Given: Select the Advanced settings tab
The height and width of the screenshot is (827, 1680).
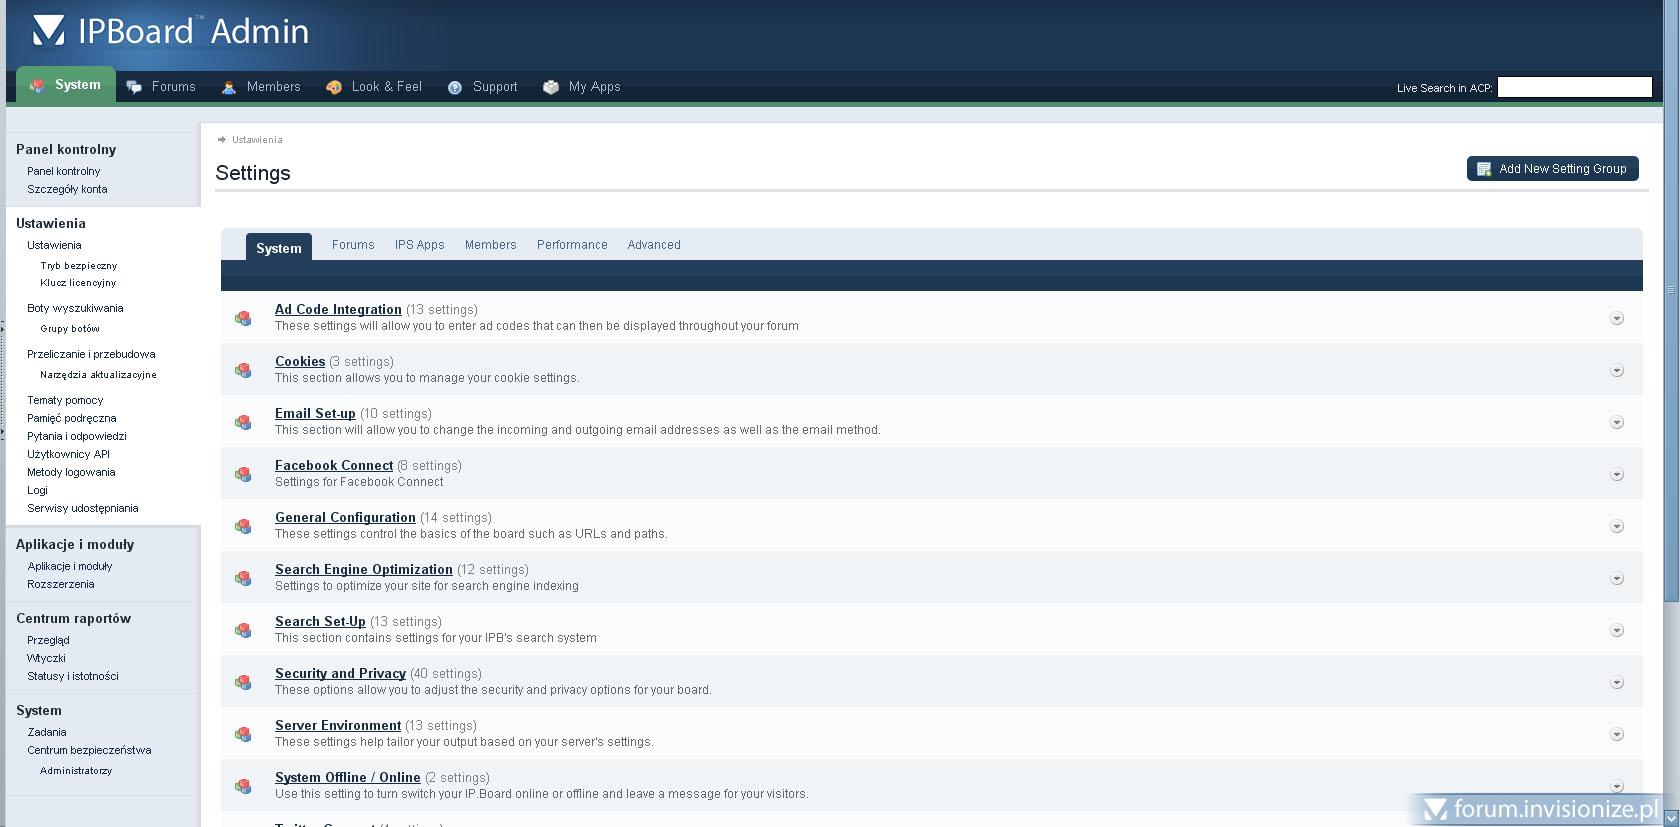Looking at the screenshot, I should point(654,245).
